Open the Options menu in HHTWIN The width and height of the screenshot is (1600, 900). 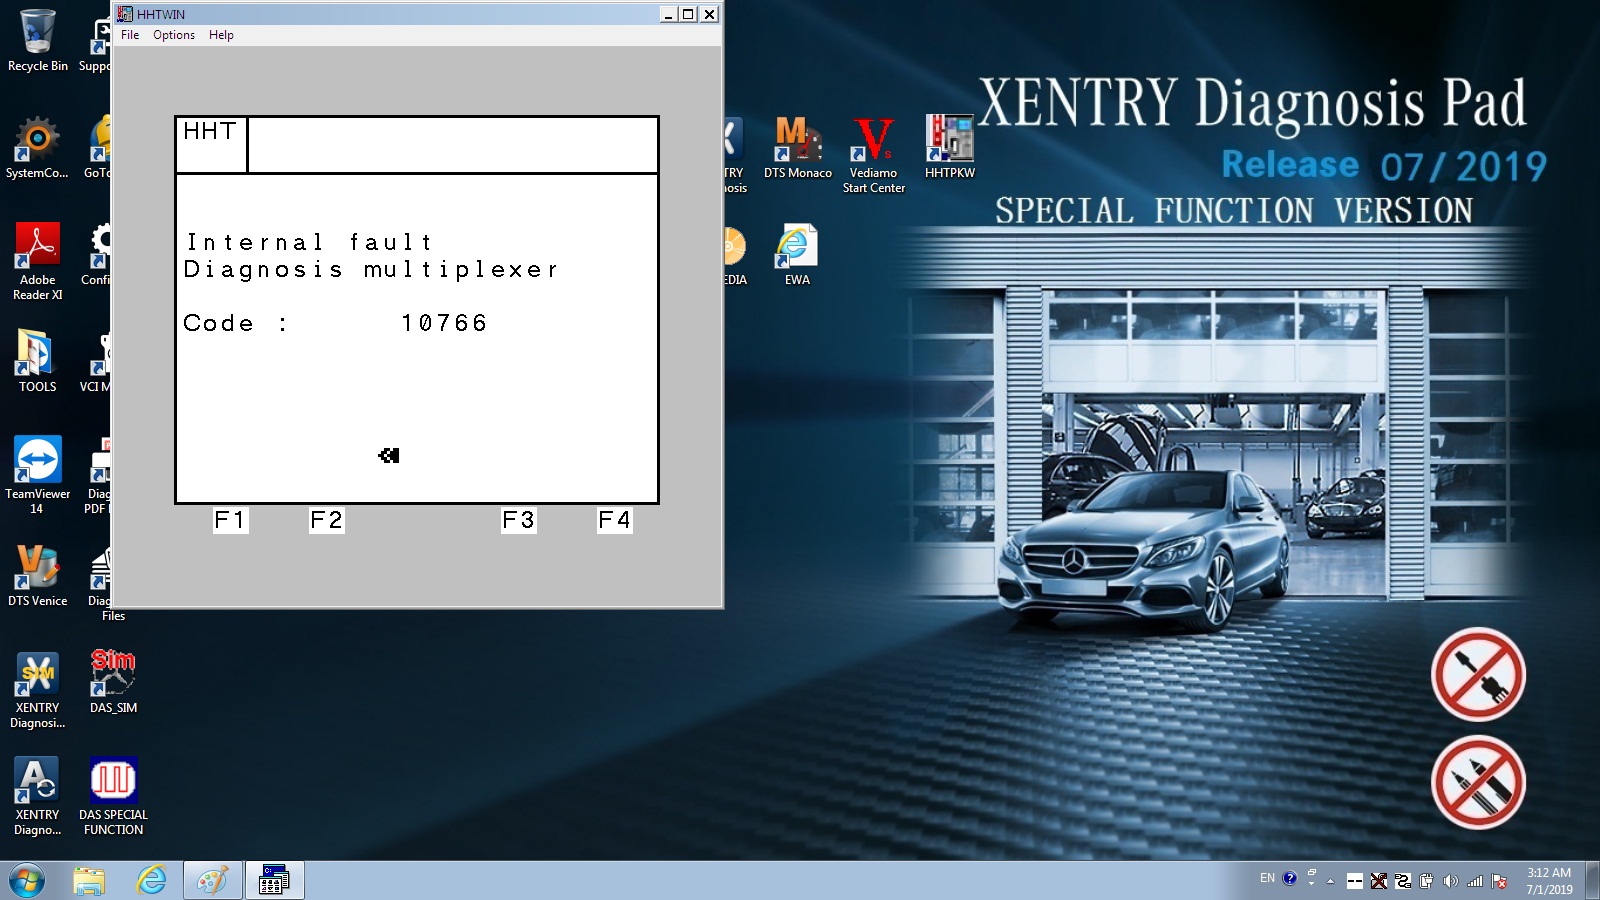click(174, 35)
